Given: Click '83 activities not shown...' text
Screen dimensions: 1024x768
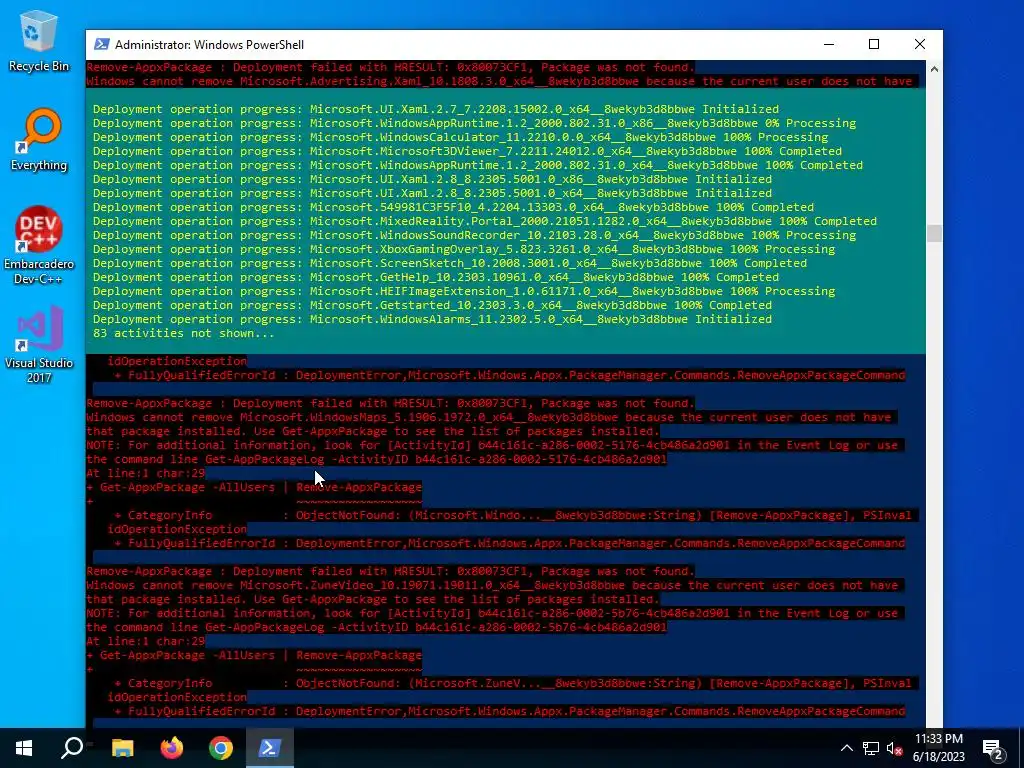Looking at the screenshot, I should (x=184, y=333).
